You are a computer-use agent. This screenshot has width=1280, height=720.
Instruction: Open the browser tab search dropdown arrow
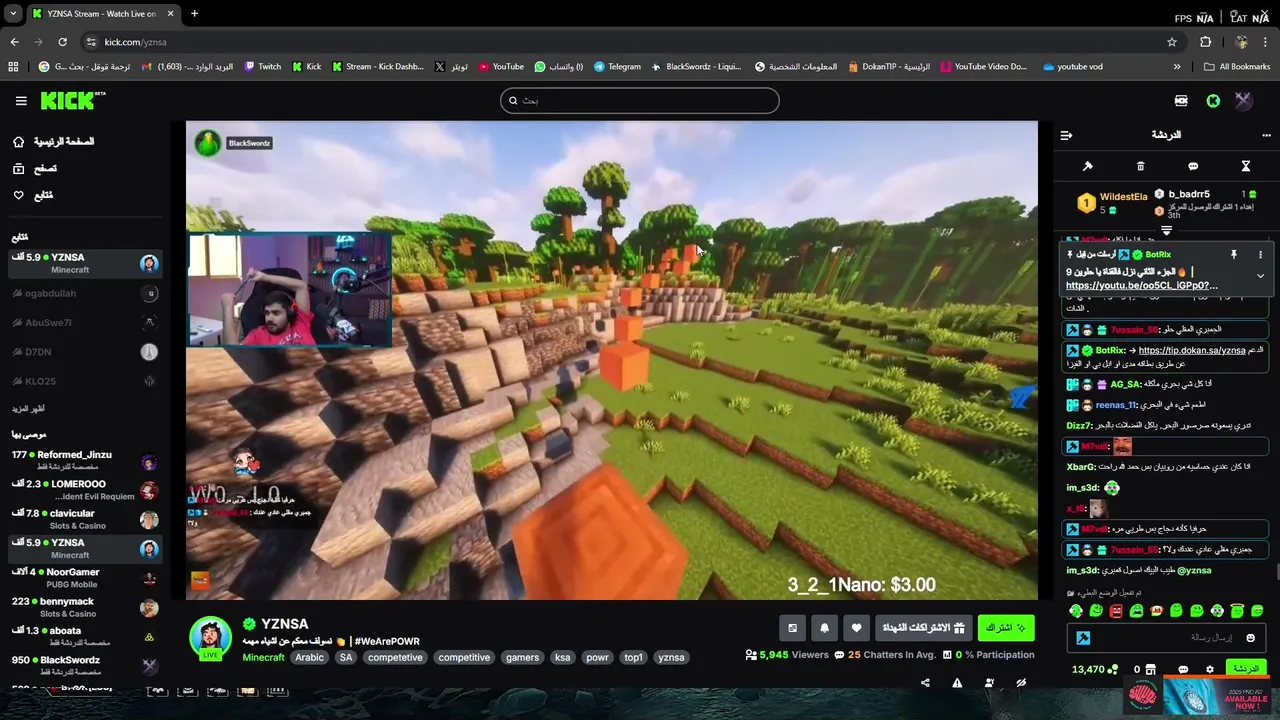click(x=13, y=14)
